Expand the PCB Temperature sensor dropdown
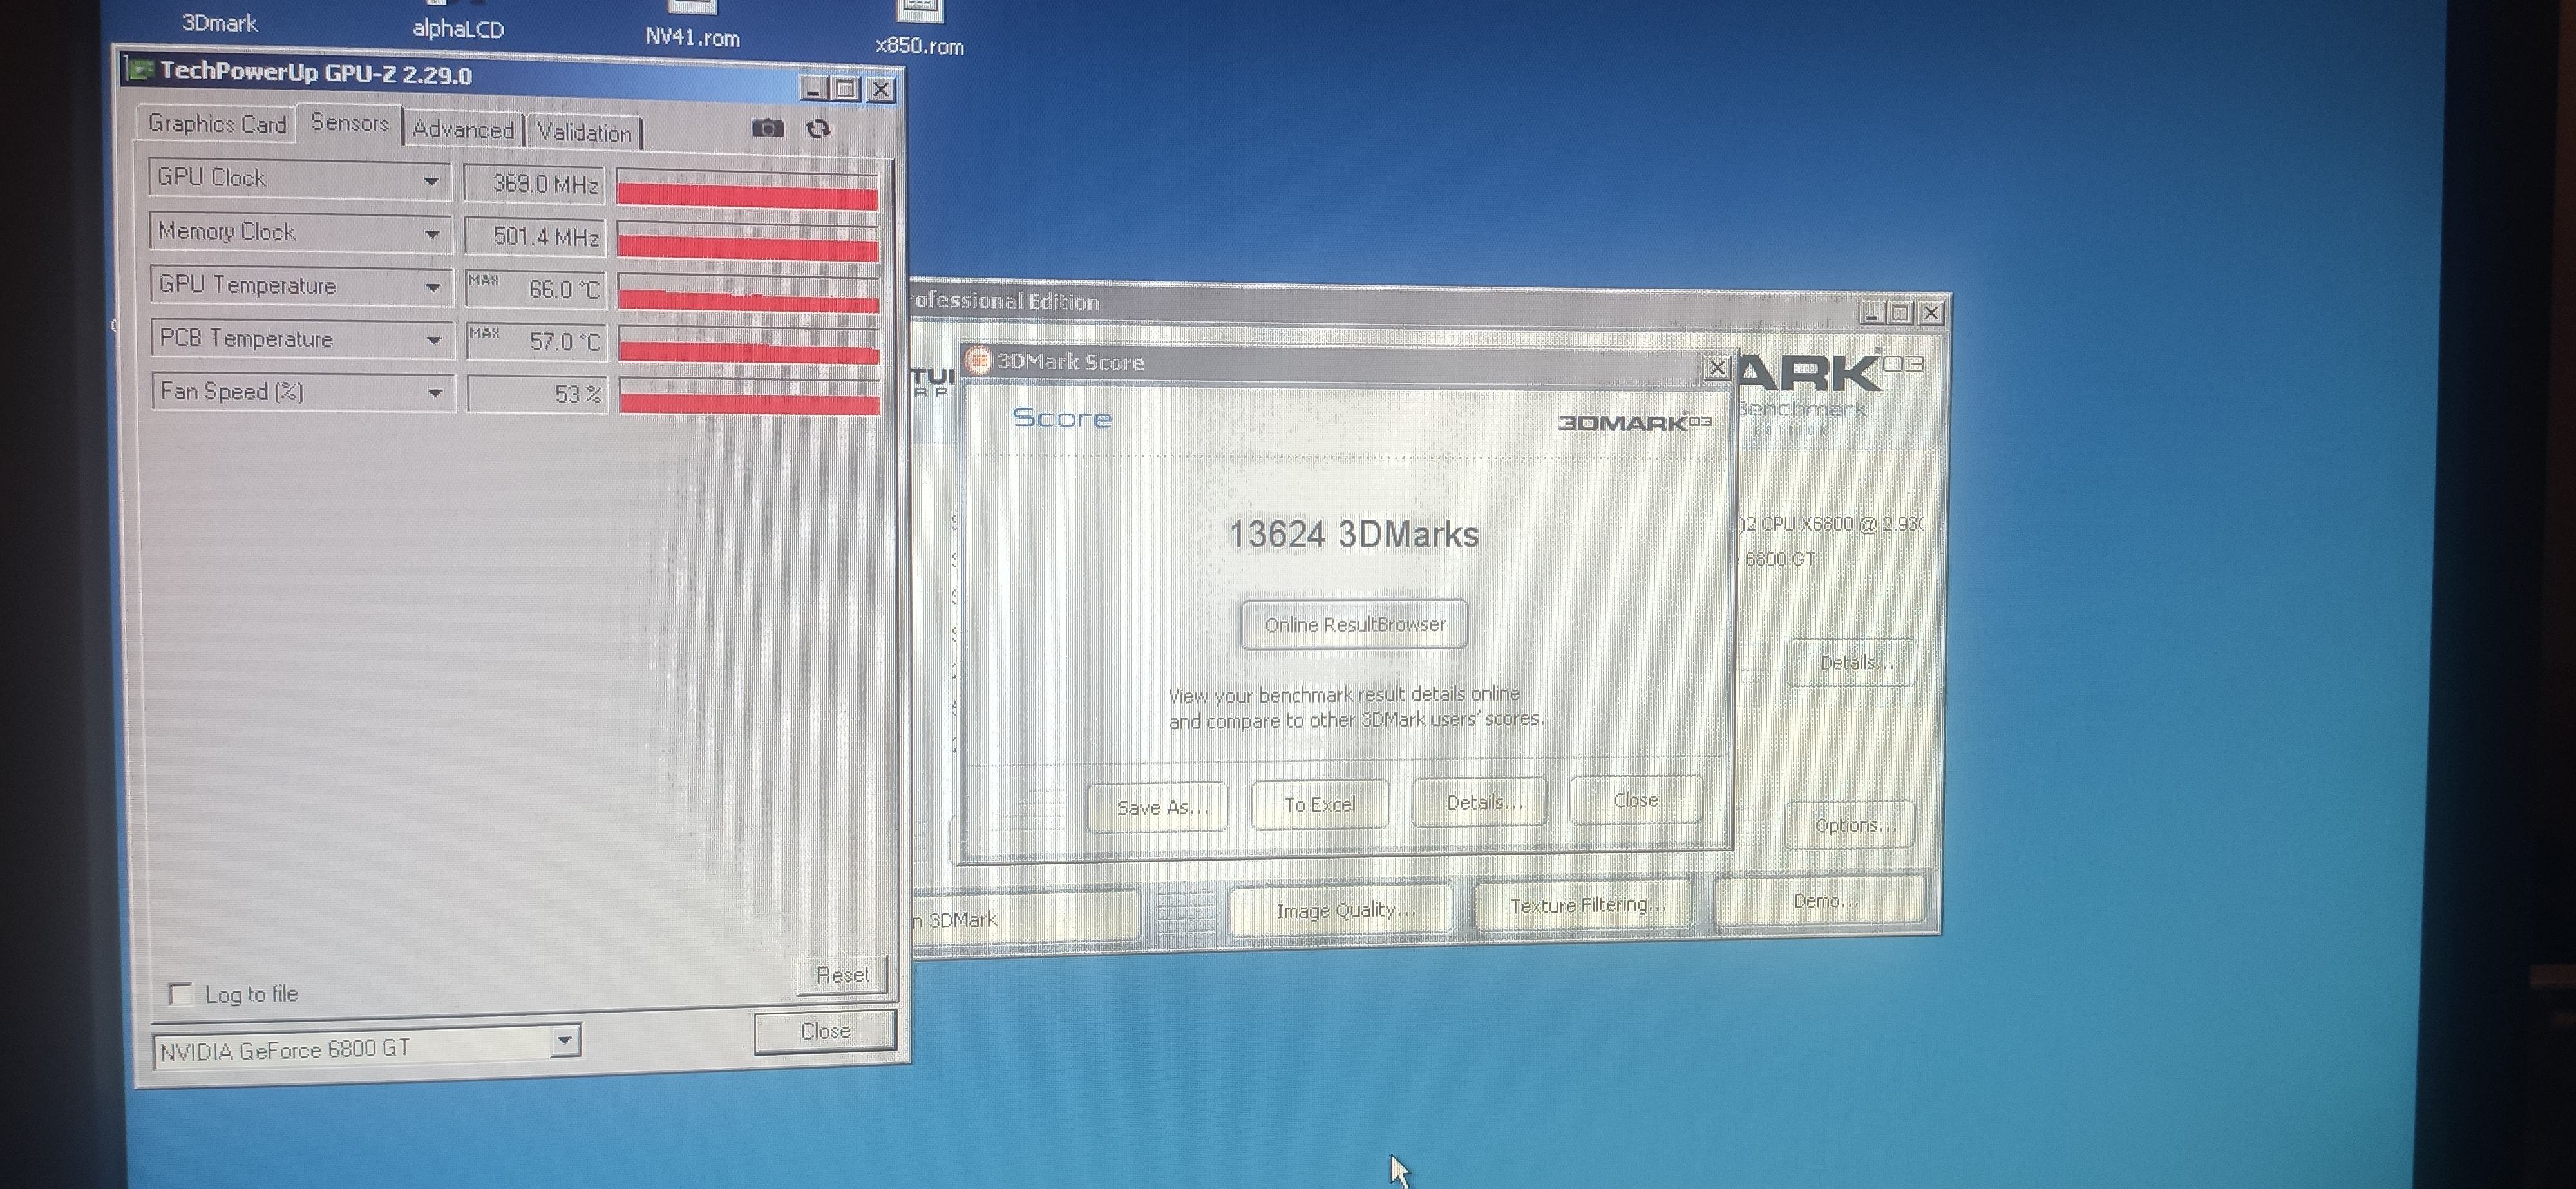The image size is (2576, 1189). tap(434, 340)
